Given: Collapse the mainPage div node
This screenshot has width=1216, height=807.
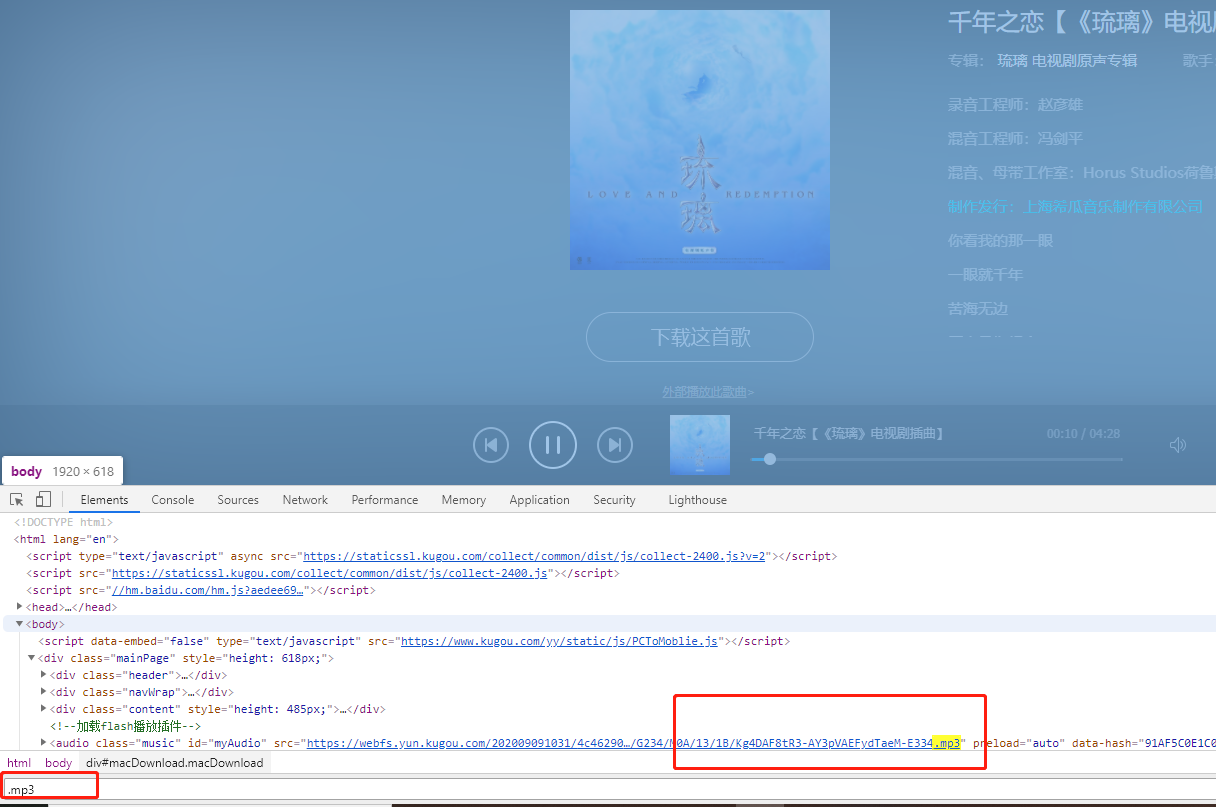Looking at the screenshot, I should 32,658.
